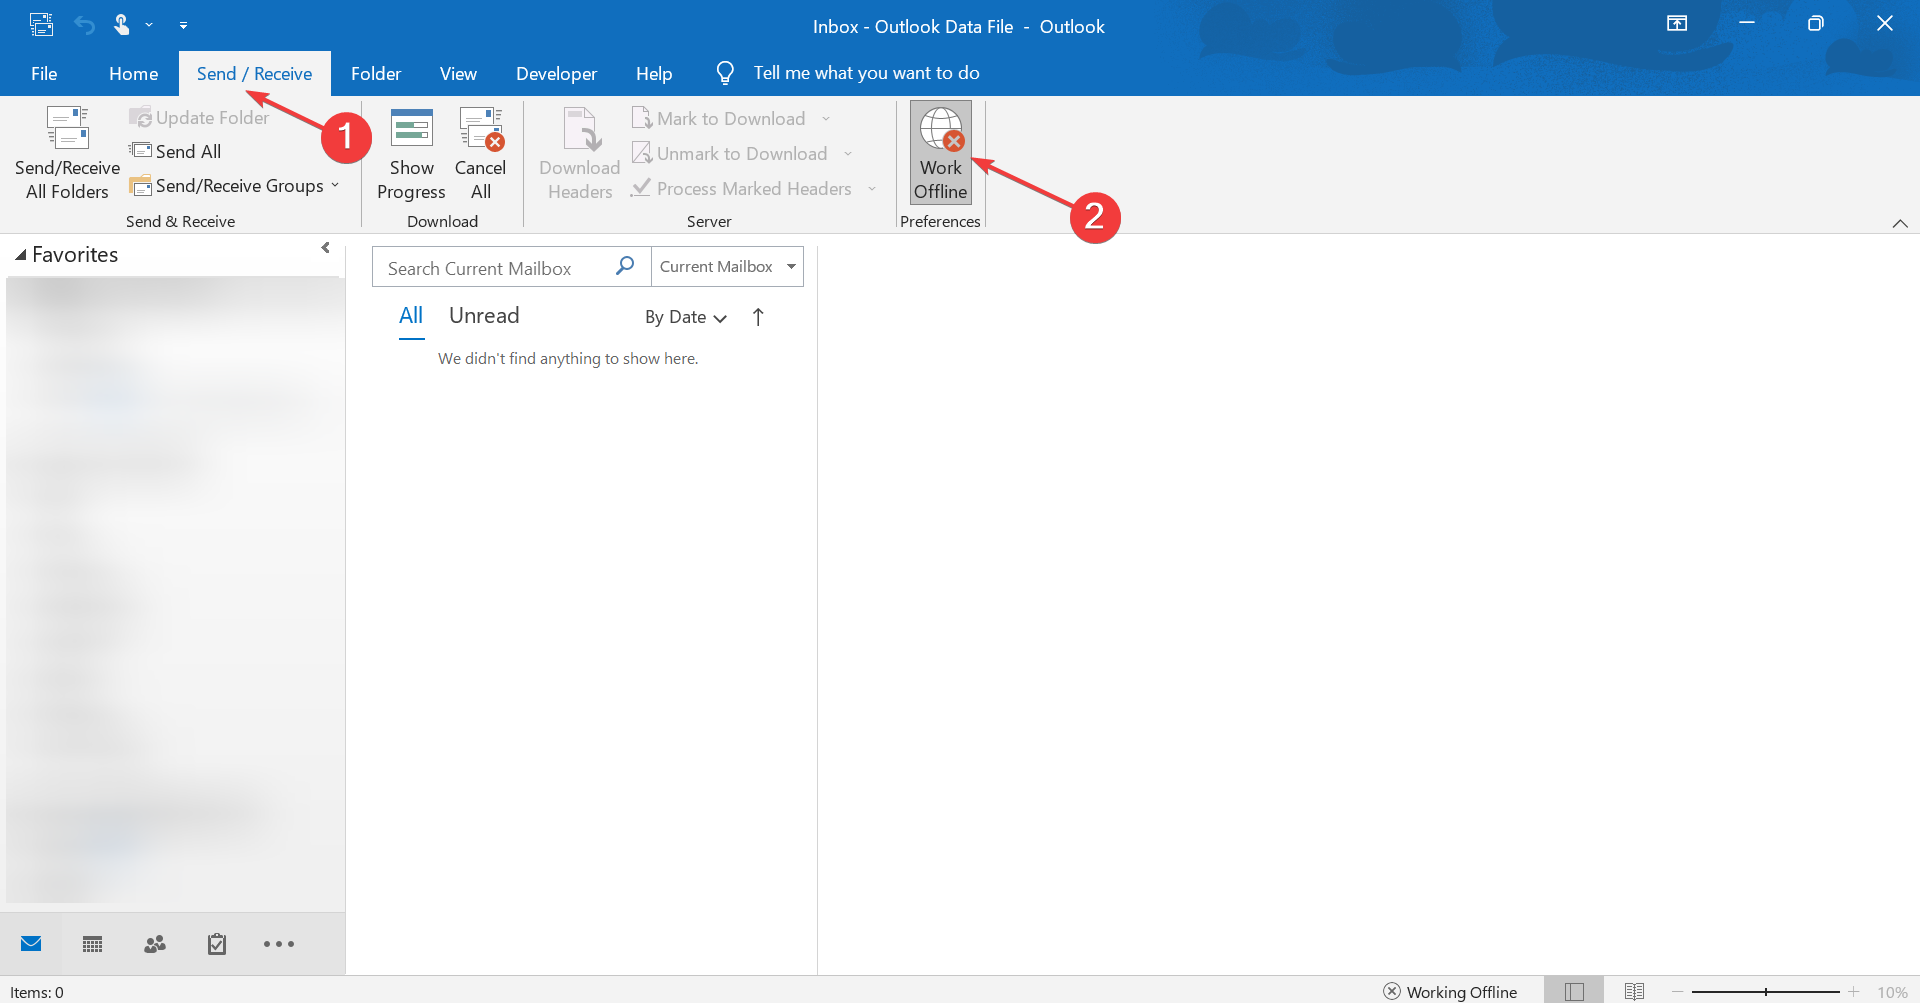Open the Send/Receive Groups dropdown

point(238,185)
